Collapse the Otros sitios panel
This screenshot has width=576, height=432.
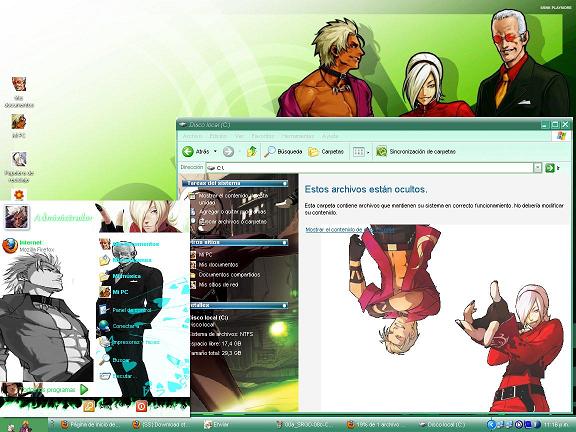284,242
